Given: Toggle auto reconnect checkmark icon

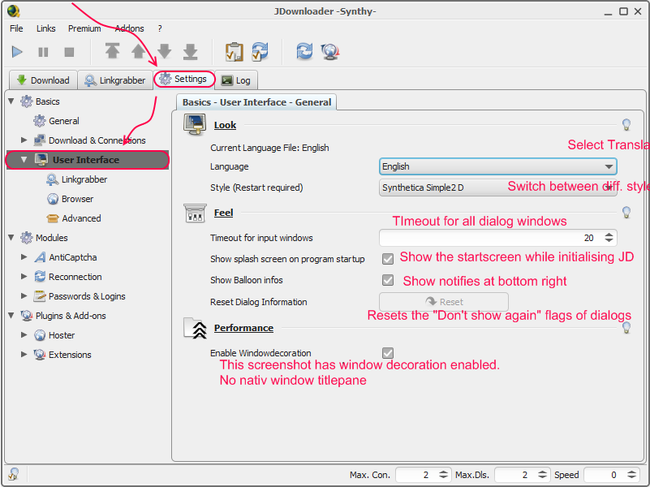Looking at the screenshot, I should [x=260, y=52].
